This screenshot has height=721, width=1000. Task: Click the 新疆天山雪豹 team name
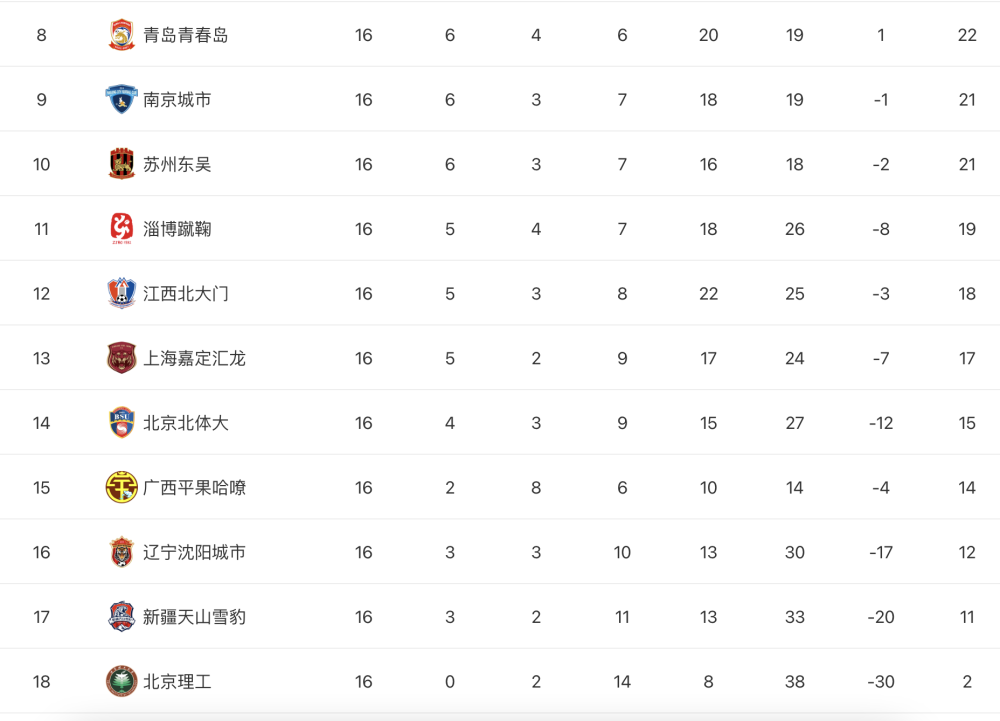coord(194,616)
